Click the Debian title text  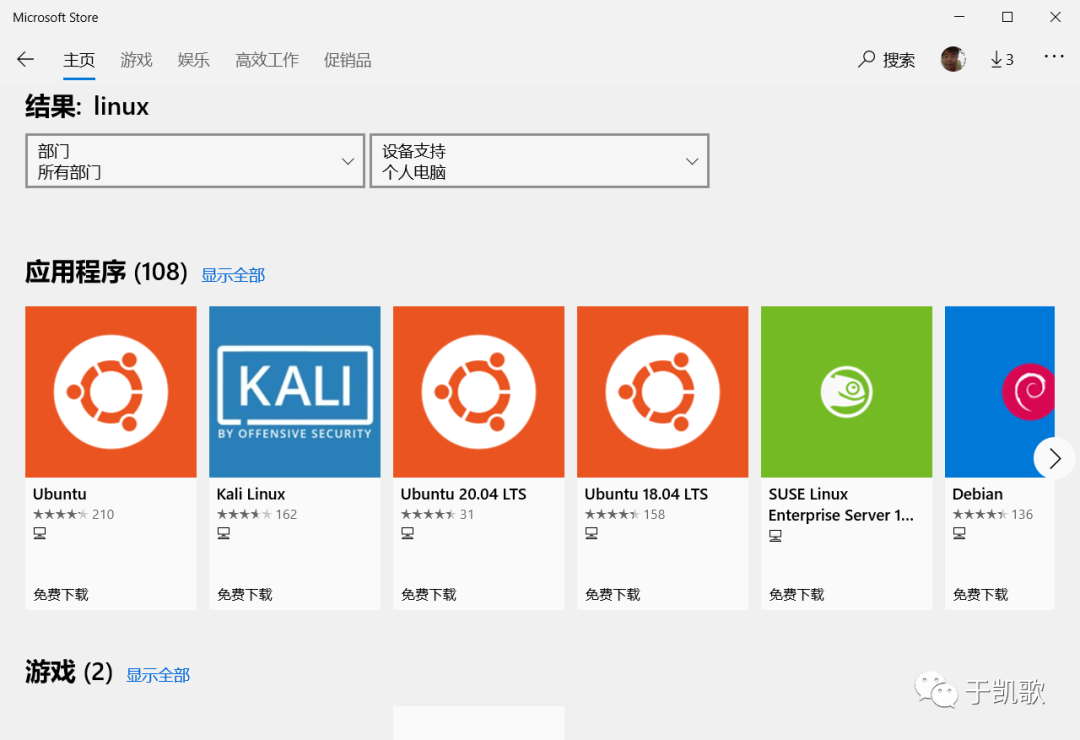pos(977,494)
